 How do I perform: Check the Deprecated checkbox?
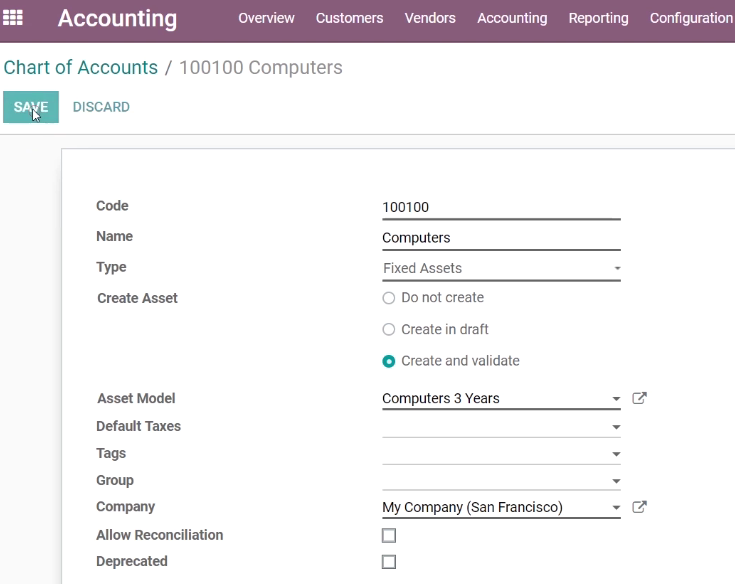click(x=389, y=562)
